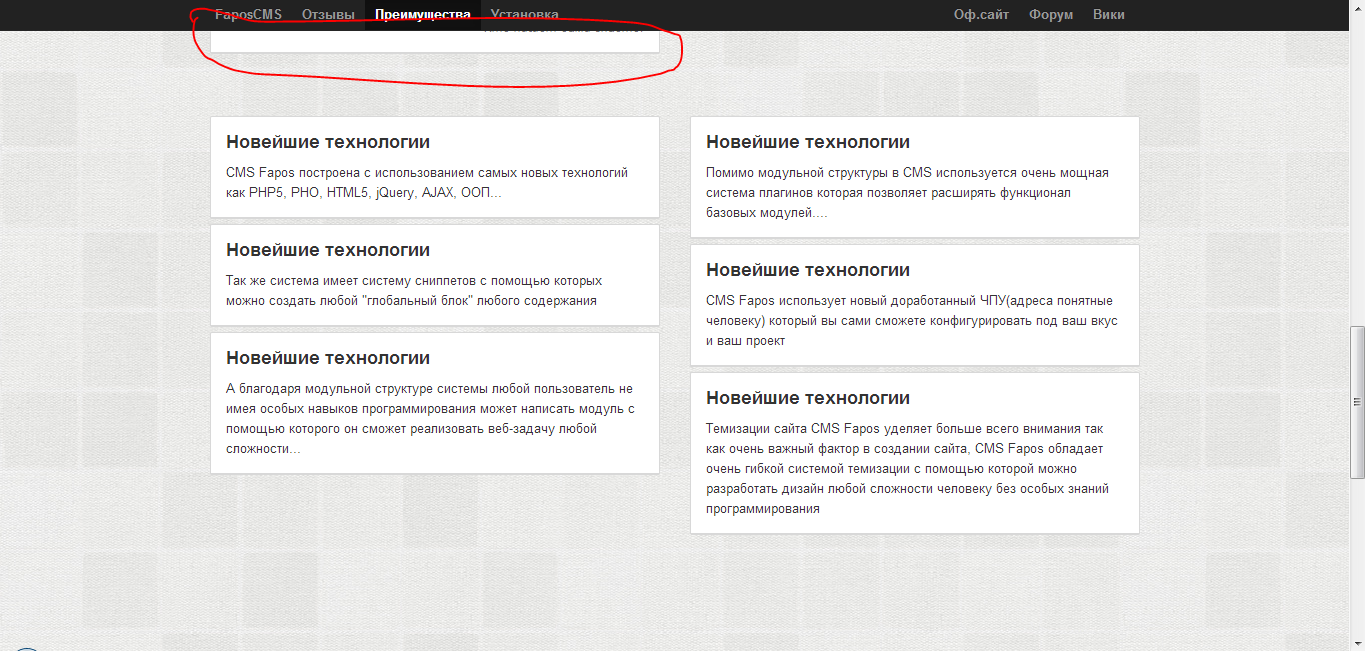This screenshot has width=1365, height=651.
Task: Click the paragraph about the сниппетов system
Action: point(414,291)
